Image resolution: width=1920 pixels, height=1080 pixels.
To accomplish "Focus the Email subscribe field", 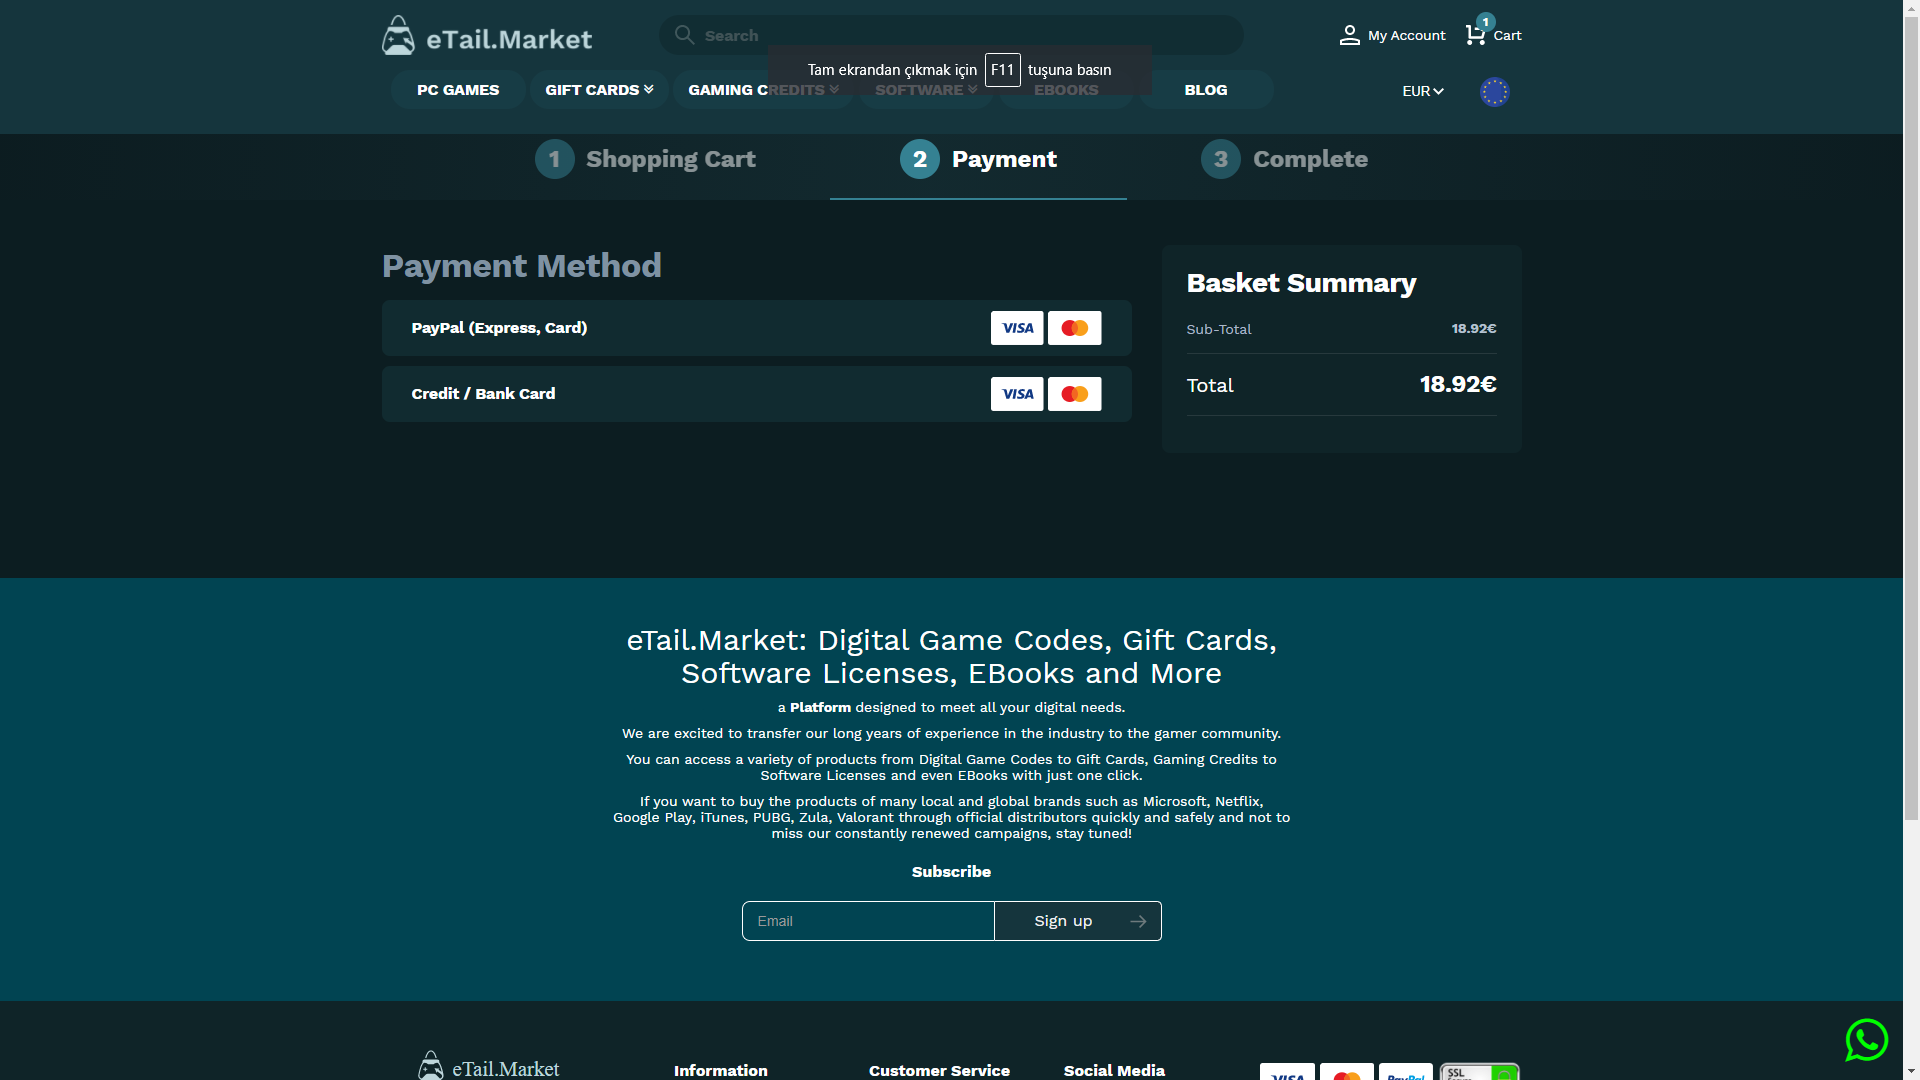I will point(868,921).
